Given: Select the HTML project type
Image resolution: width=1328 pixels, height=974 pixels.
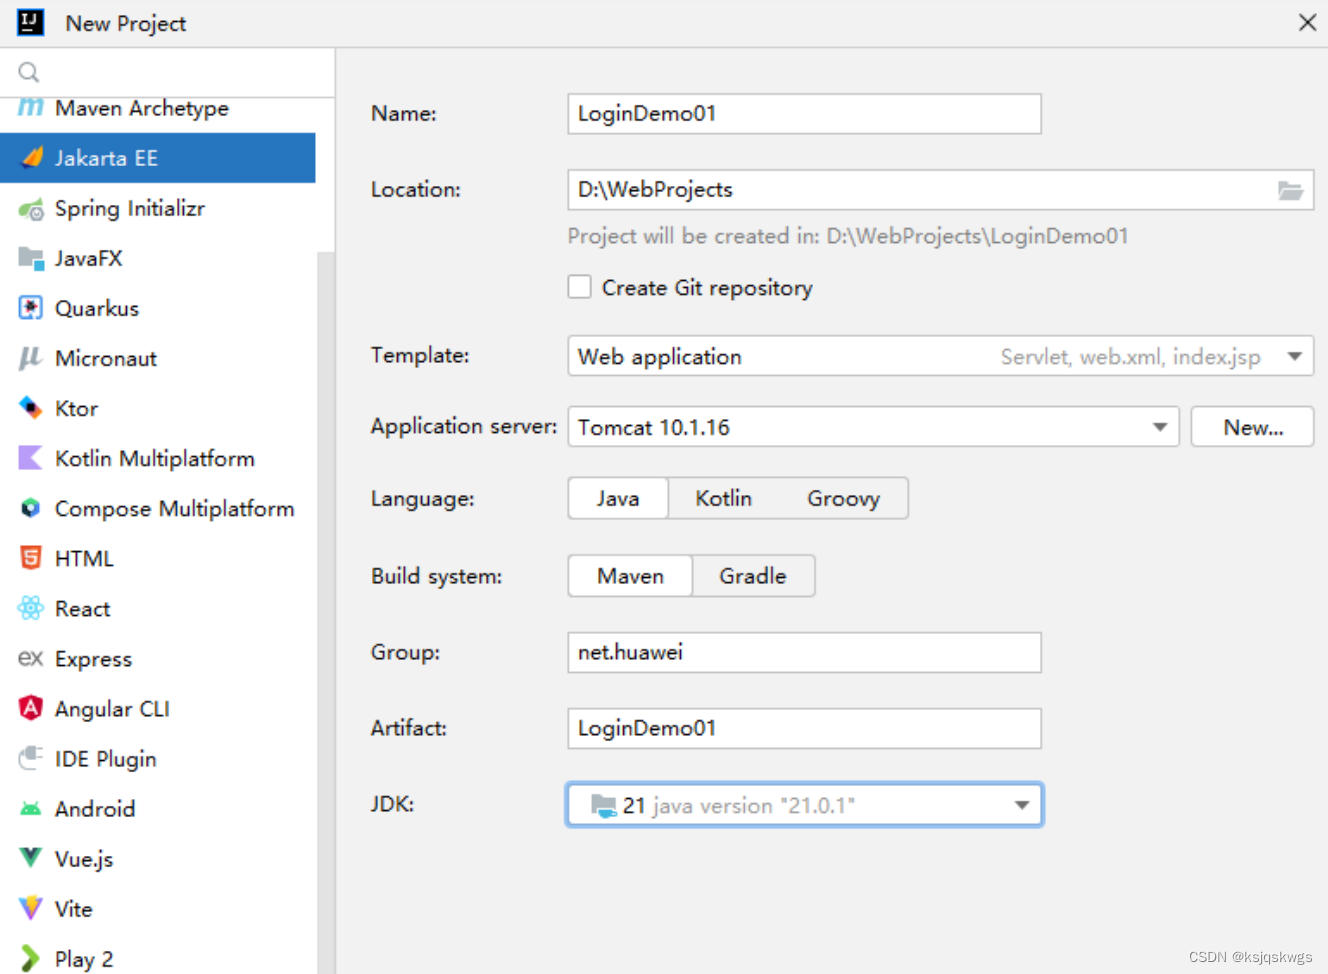Looking at the screenshot, I should 158,558.
